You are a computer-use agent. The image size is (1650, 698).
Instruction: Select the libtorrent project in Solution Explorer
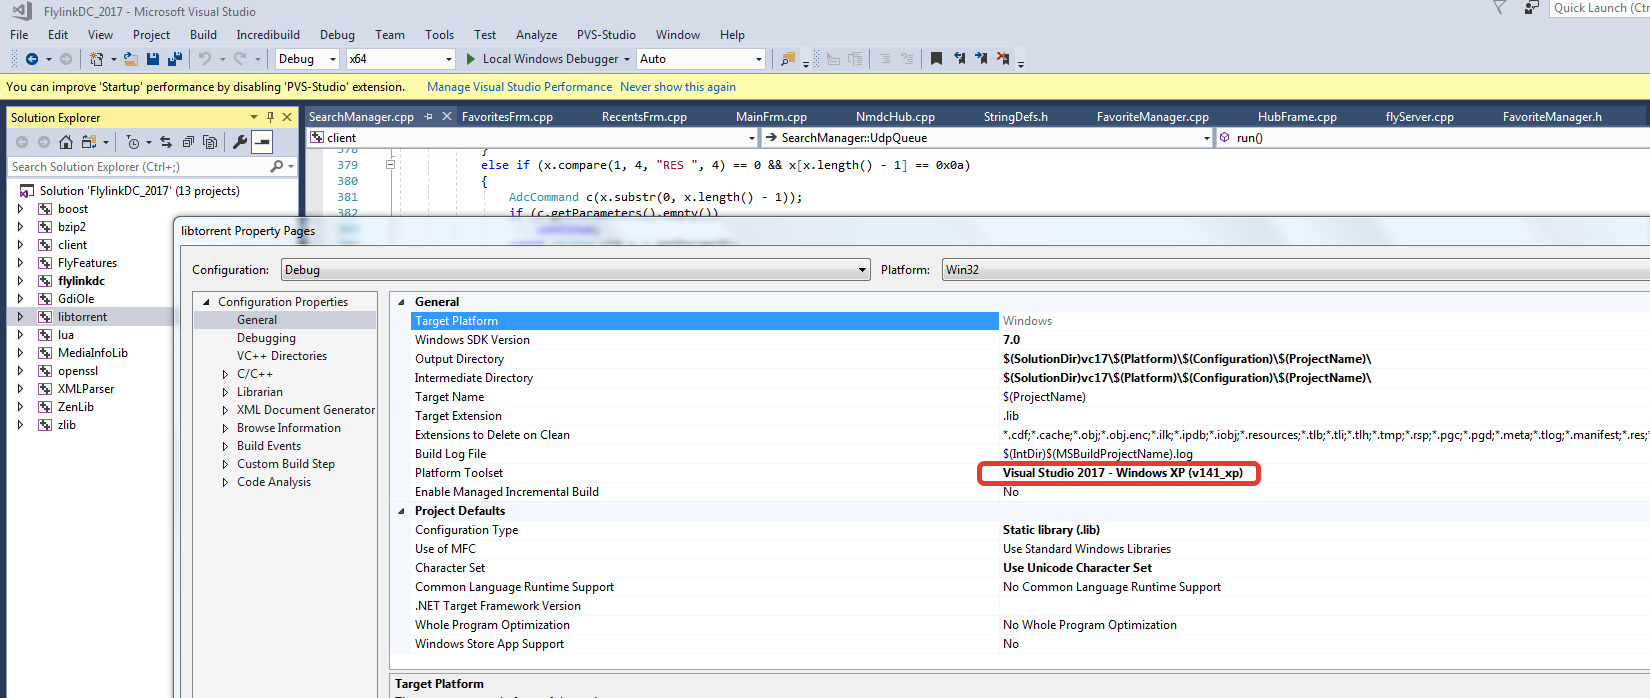[x=82, y=317]
